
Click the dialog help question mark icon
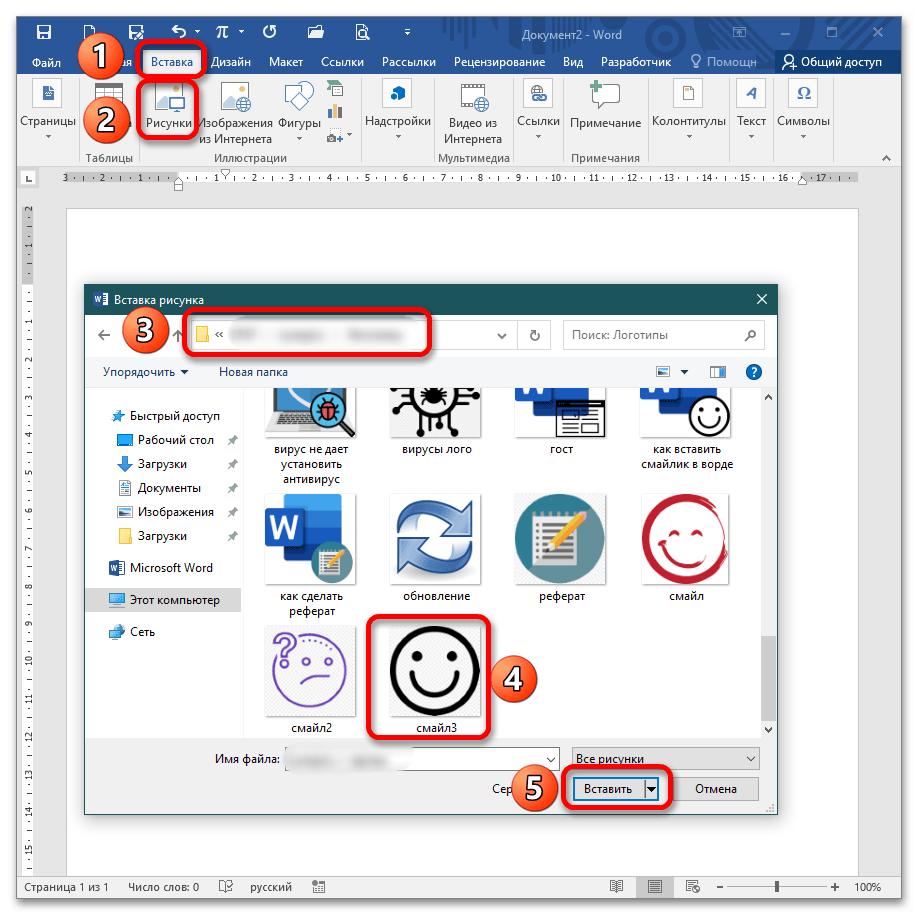pos(754,372)
